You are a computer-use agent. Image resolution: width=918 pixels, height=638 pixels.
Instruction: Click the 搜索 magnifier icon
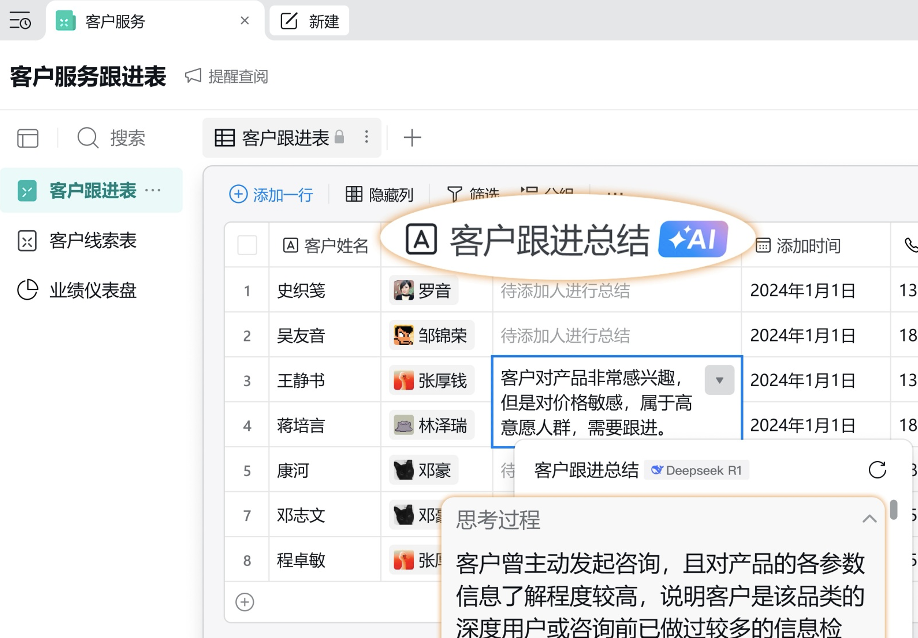[88, 138]
